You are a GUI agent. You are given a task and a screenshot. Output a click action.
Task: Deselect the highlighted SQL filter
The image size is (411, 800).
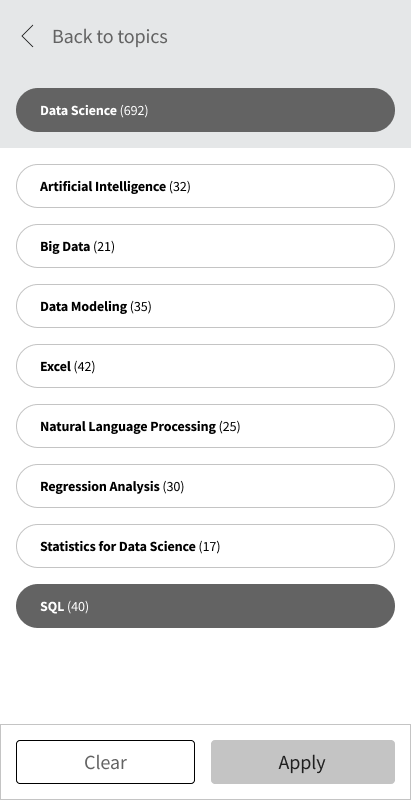point(206,606)
